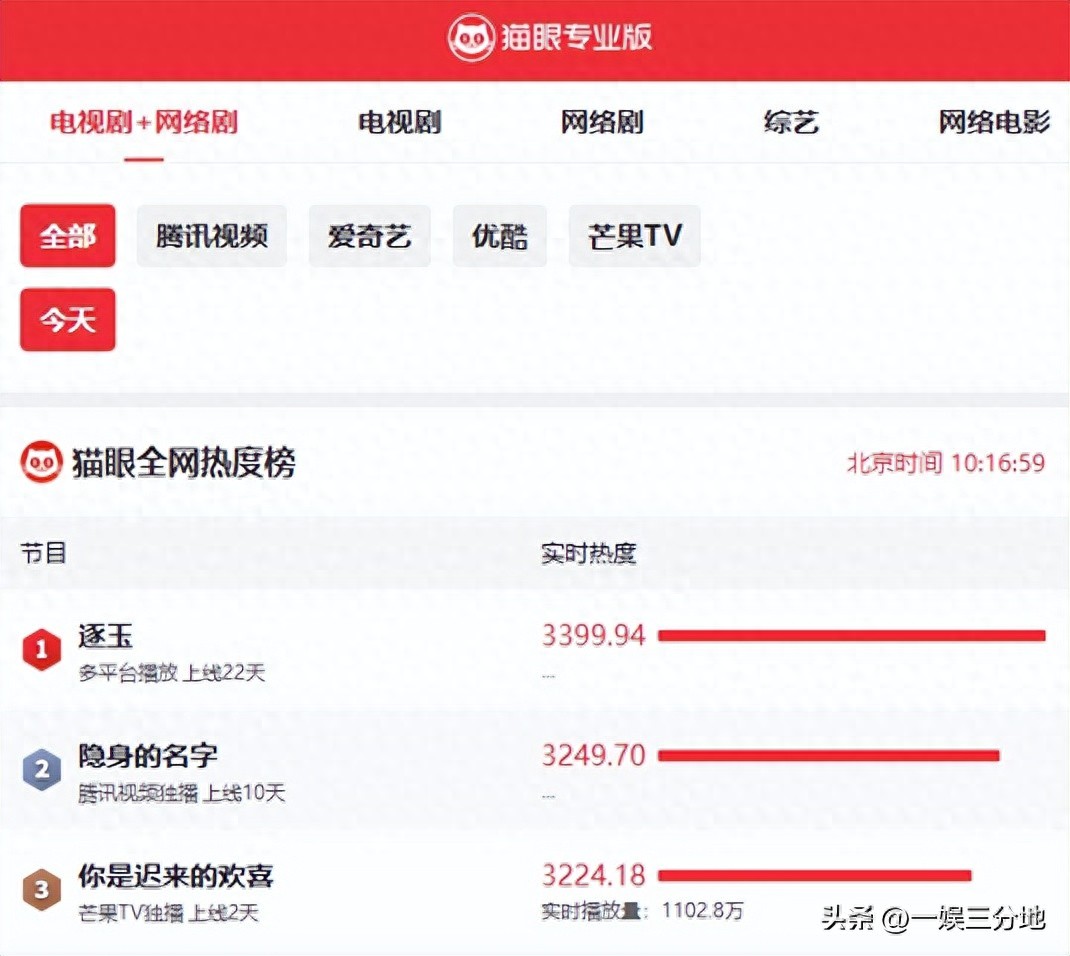Filter by 爱奇艺 platform
This screenshot has width=1070, height=956.
[369, 237]
